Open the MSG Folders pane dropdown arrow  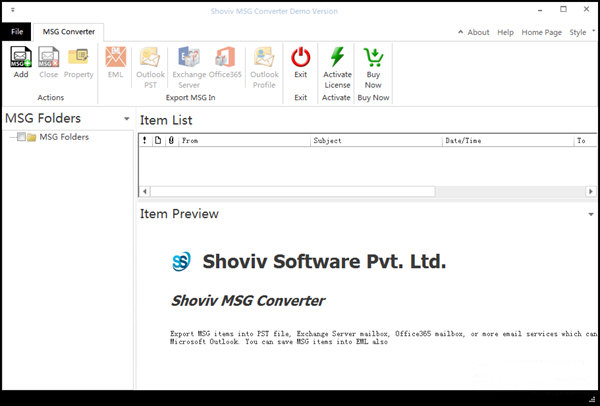[x=127, y=119]
